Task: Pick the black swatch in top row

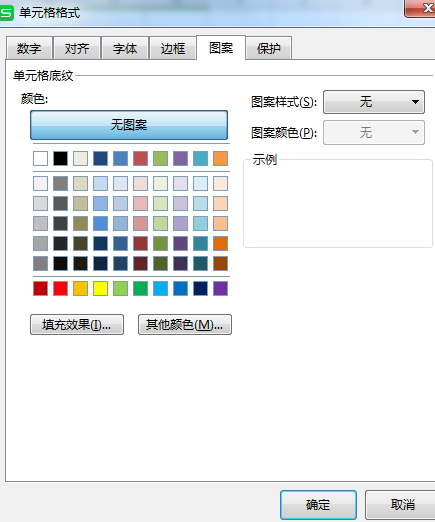Action: click(60, 158)
